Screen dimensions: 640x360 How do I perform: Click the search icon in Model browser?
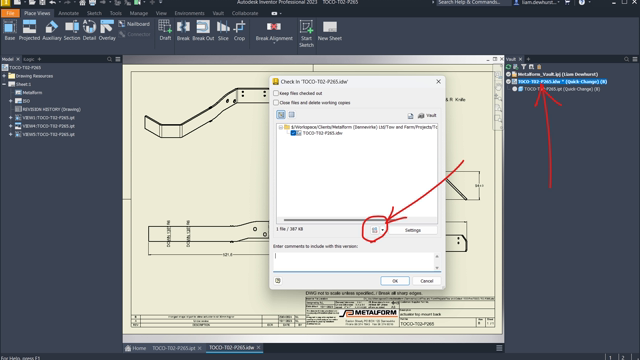(109, 59)
